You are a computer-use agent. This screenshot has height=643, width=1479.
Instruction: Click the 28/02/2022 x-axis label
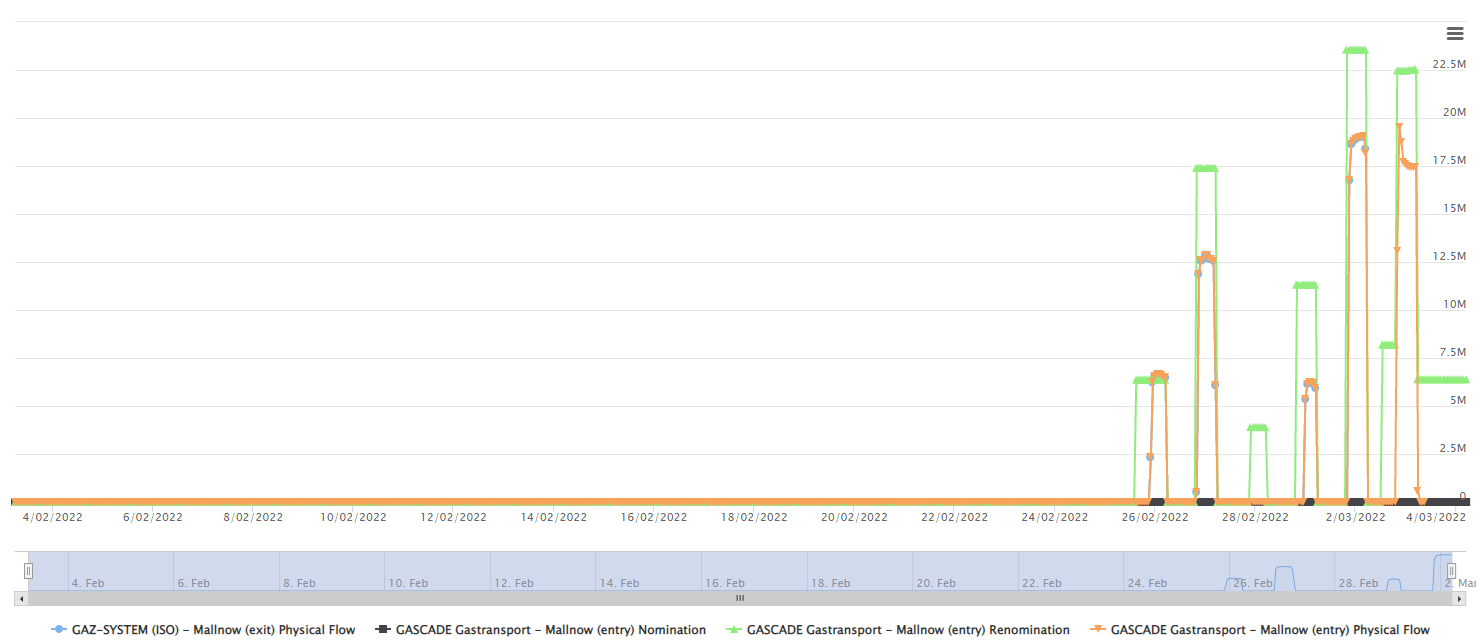pos(1255,517)
